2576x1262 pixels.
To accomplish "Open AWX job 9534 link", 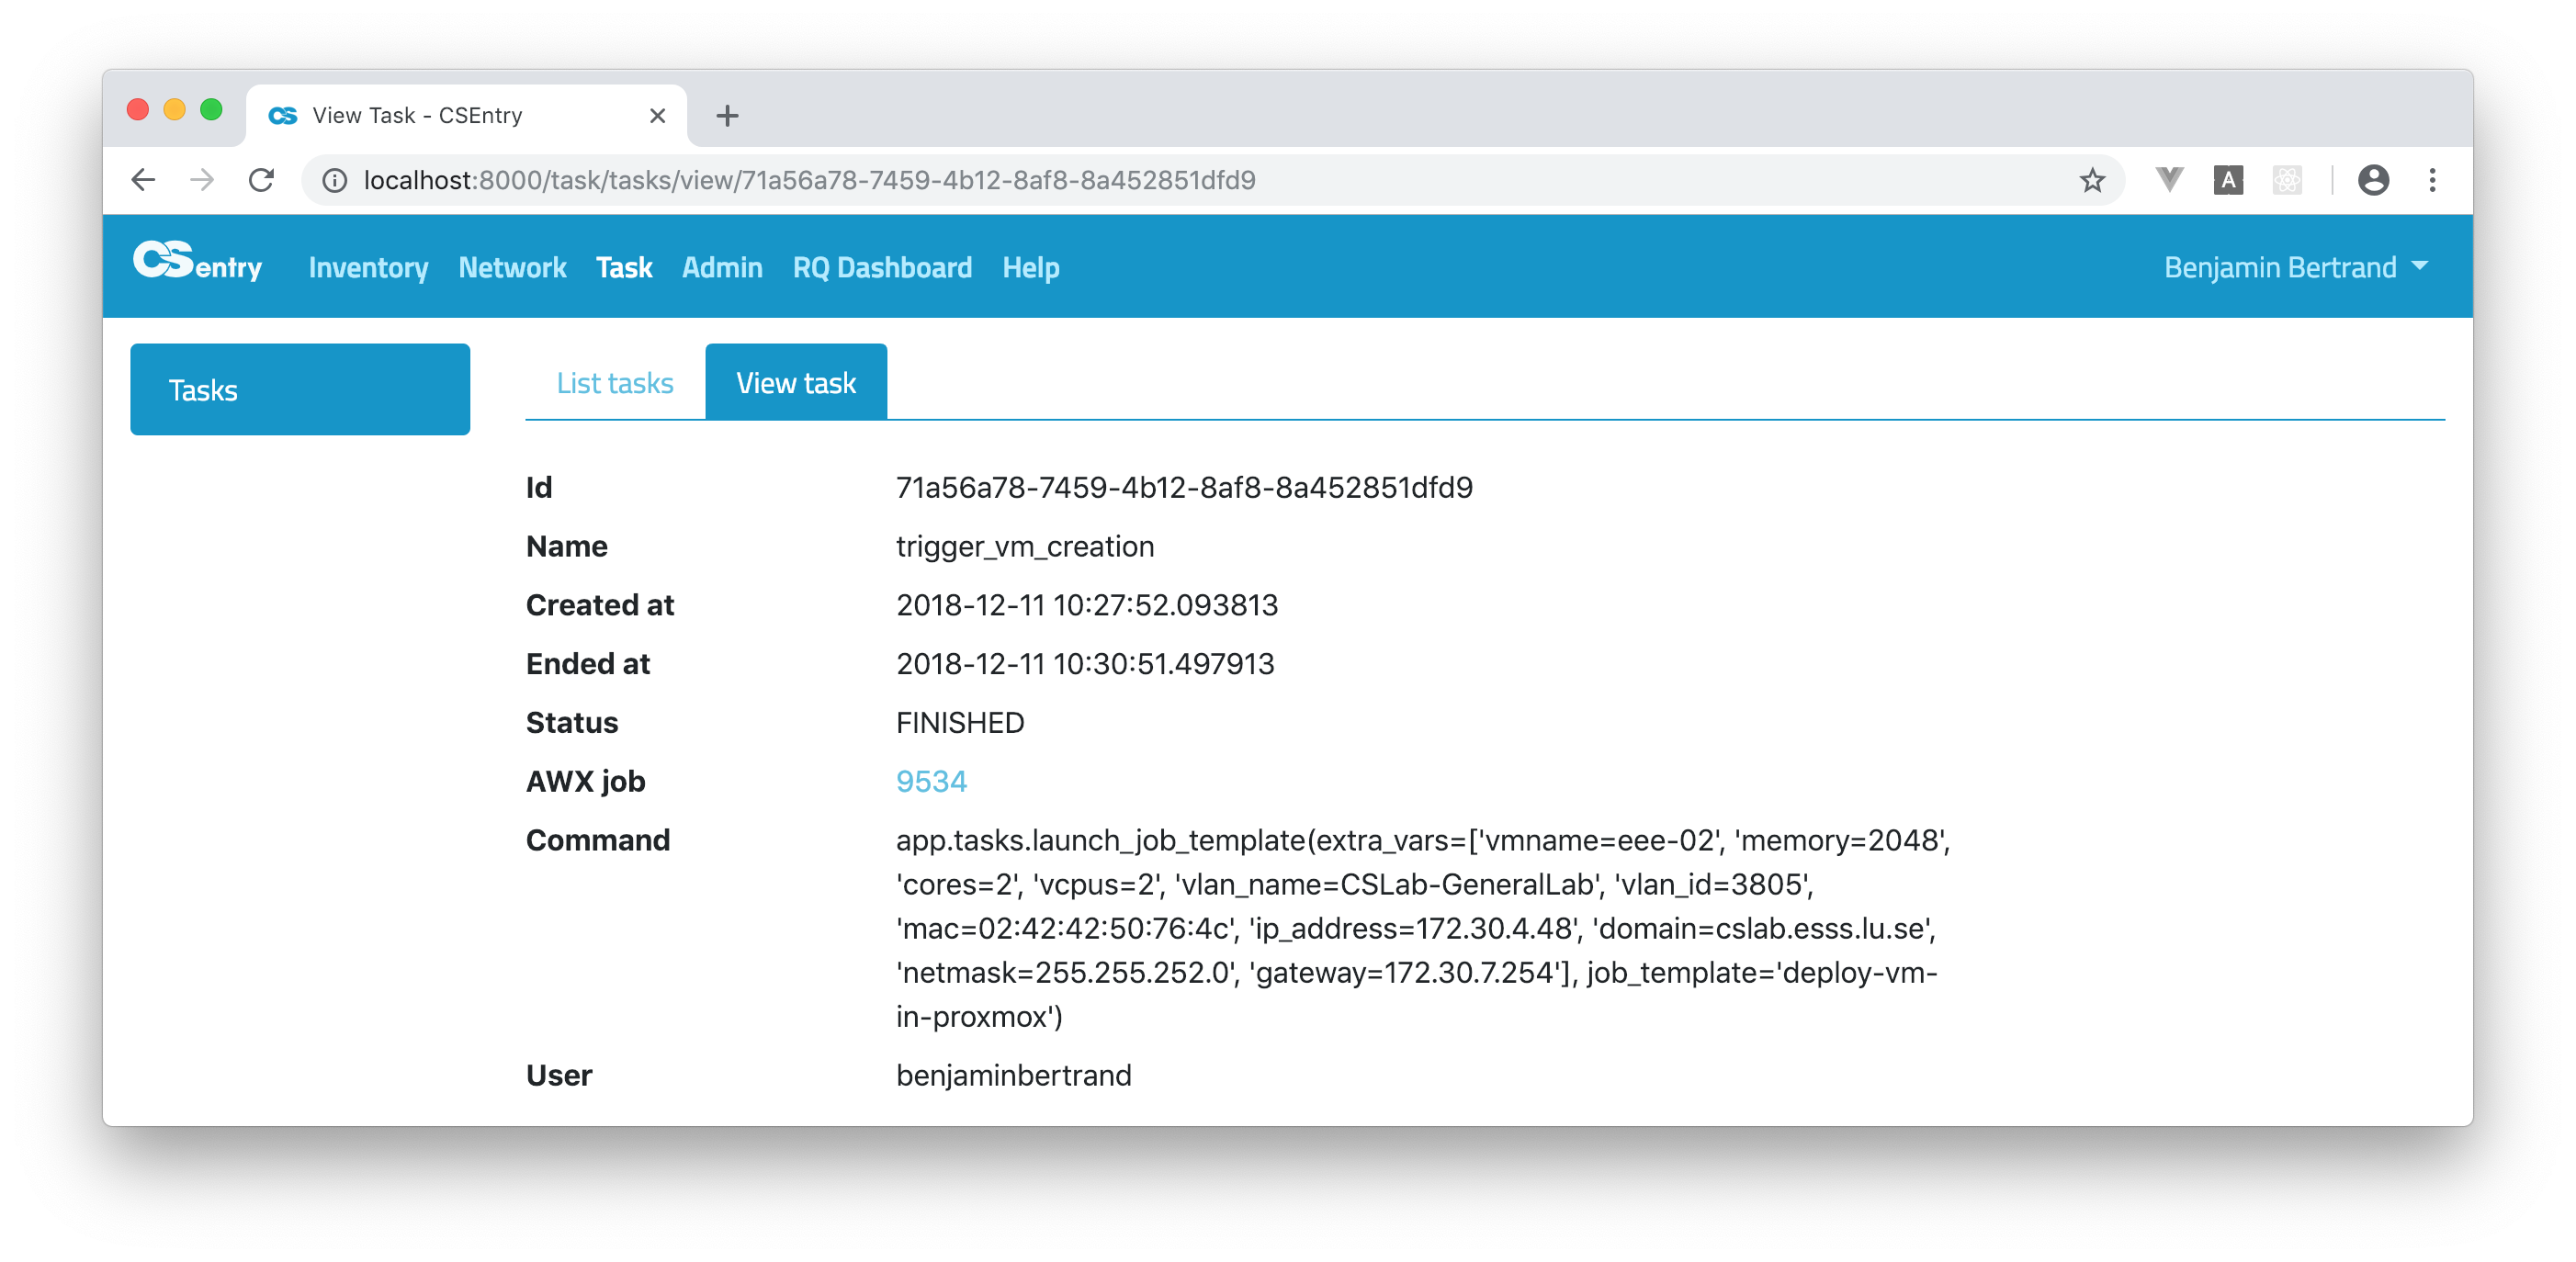I will click(x=930, y=781).
